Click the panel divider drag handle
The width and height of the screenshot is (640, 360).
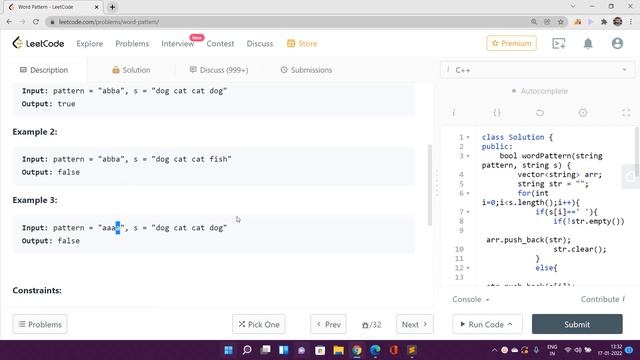pyautogui.click(x=436, y=182)
